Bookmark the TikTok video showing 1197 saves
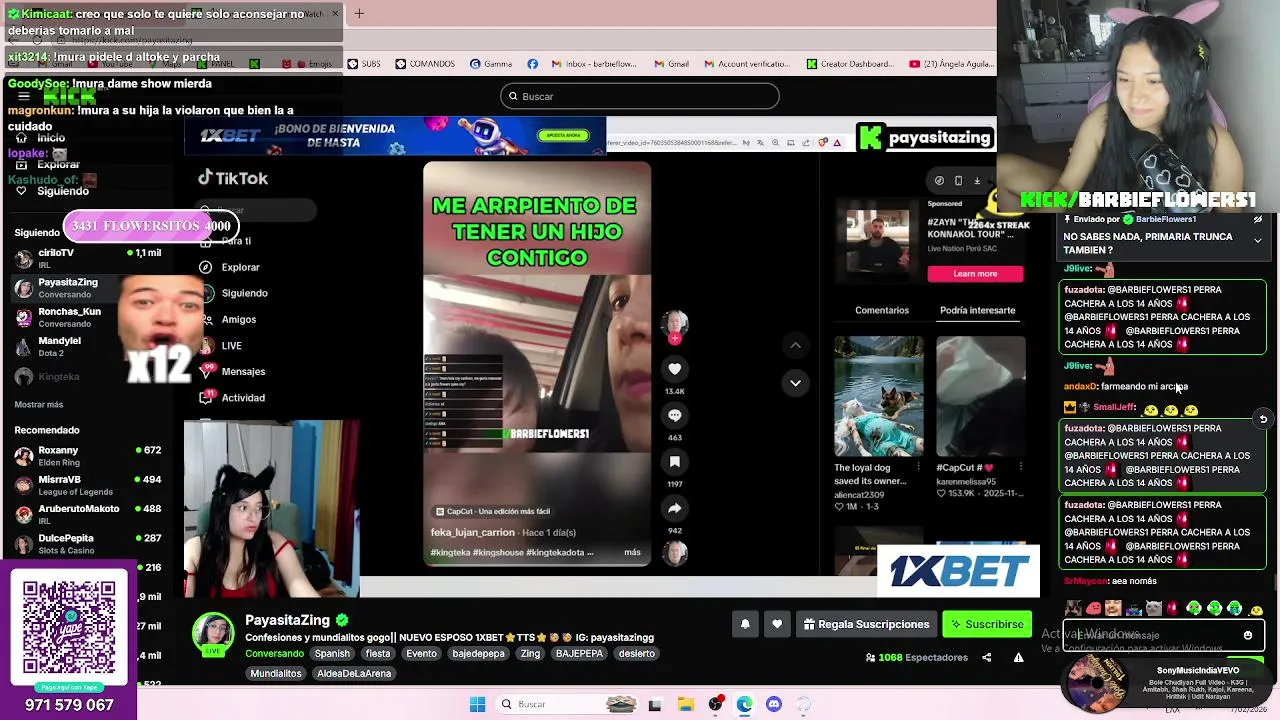1280x720 pixels. [x=675, y=462]
